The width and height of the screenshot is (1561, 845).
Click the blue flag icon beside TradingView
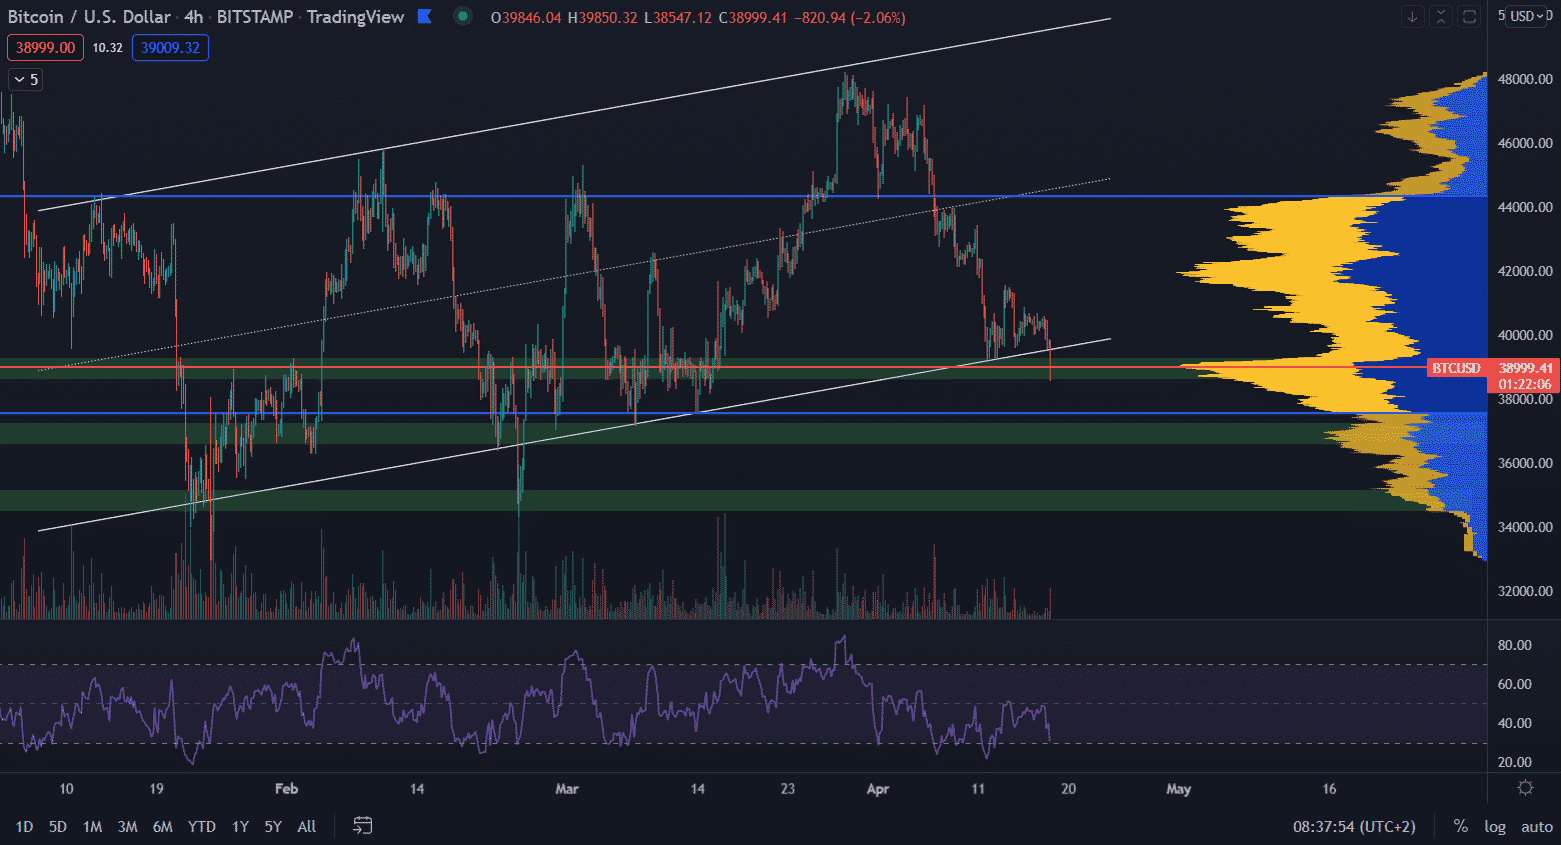point(425,16)
